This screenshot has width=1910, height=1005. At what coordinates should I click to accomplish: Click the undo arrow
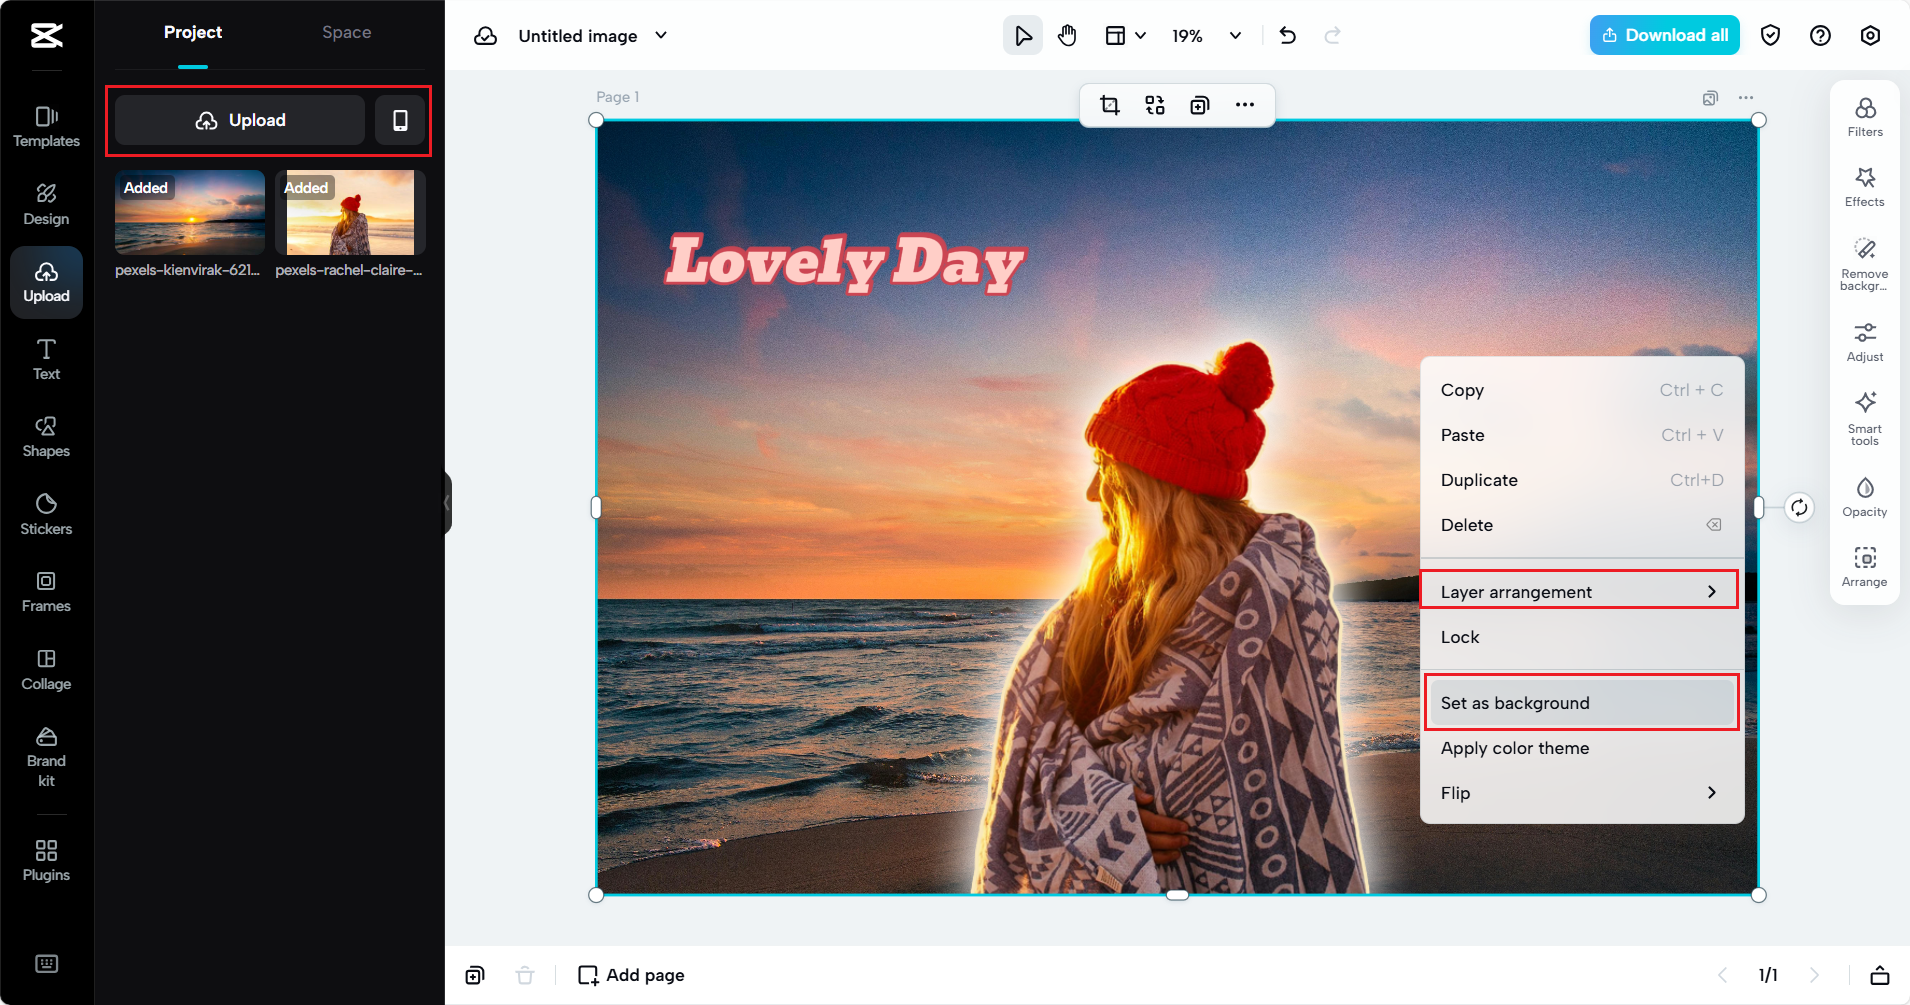tap(1287, 36)
